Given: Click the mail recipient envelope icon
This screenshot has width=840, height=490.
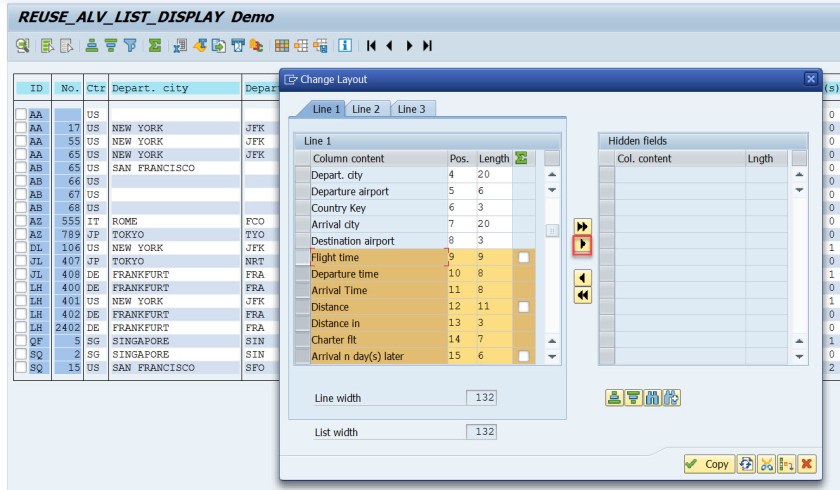Looking at the screenshot, I should [238, 46].
